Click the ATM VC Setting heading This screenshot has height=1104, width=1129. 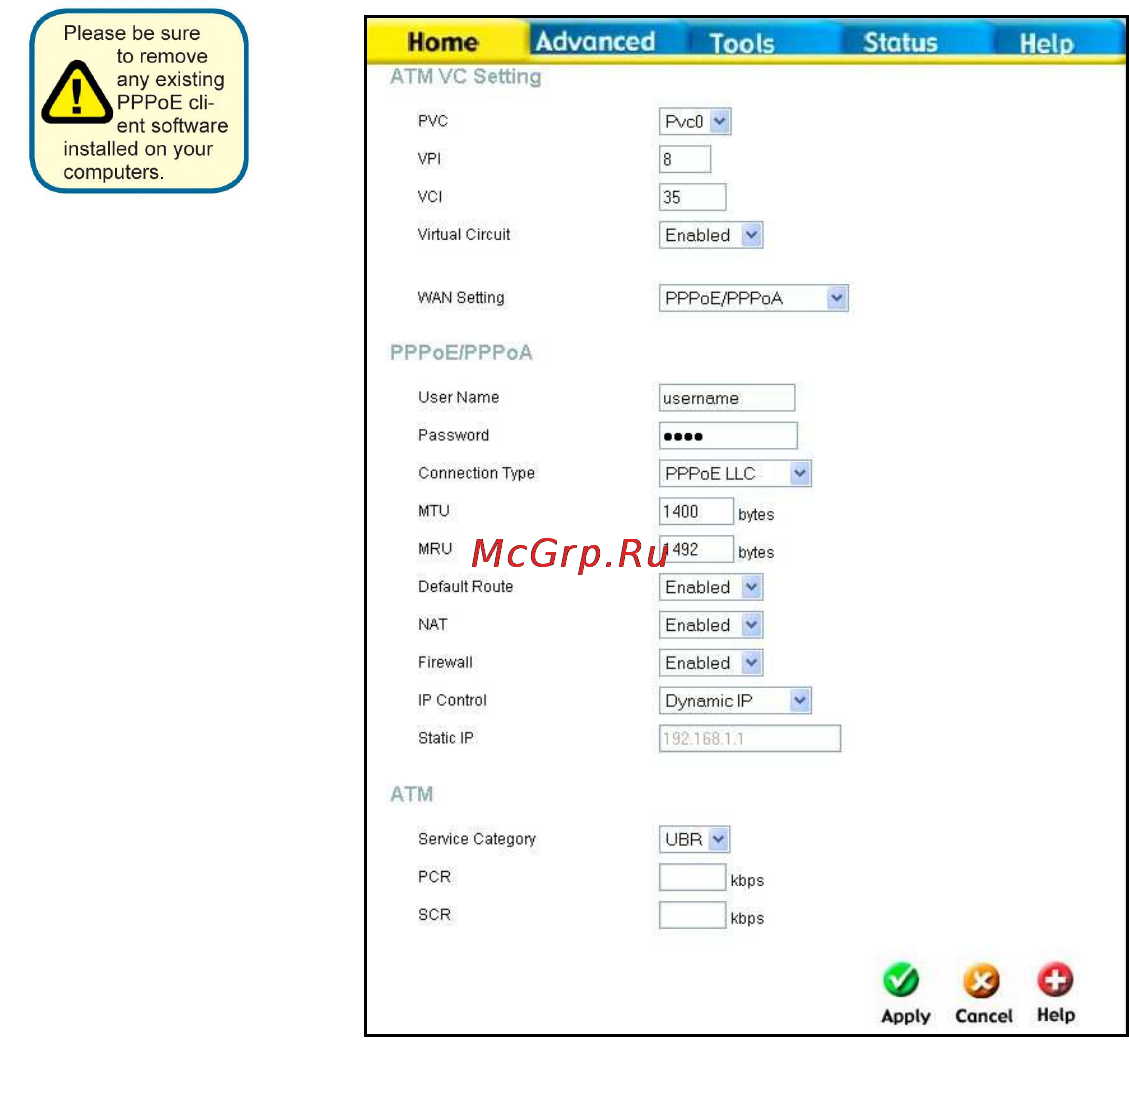[465, 76]
